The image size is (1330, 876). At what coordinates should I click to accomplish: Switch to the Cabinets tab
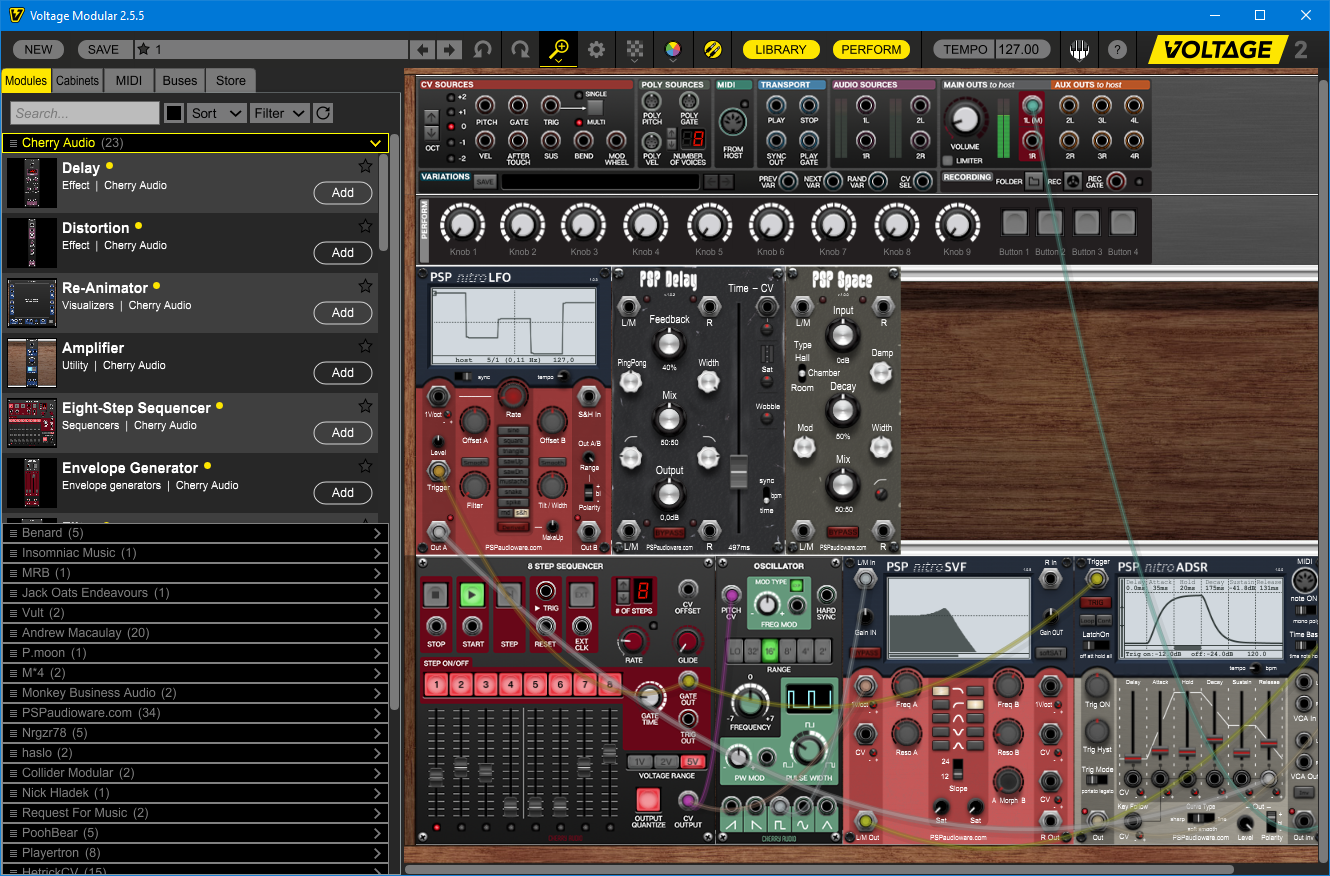point(77,81)
